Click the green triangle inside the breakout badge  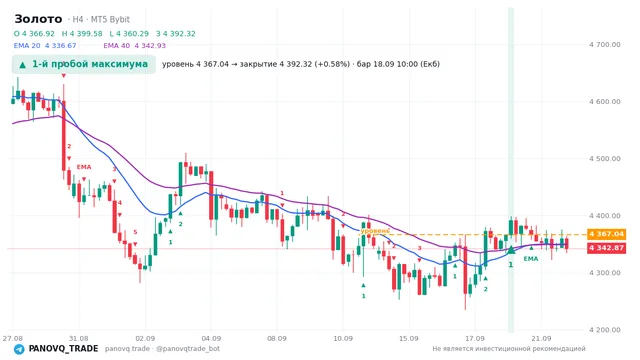(23, 64)
